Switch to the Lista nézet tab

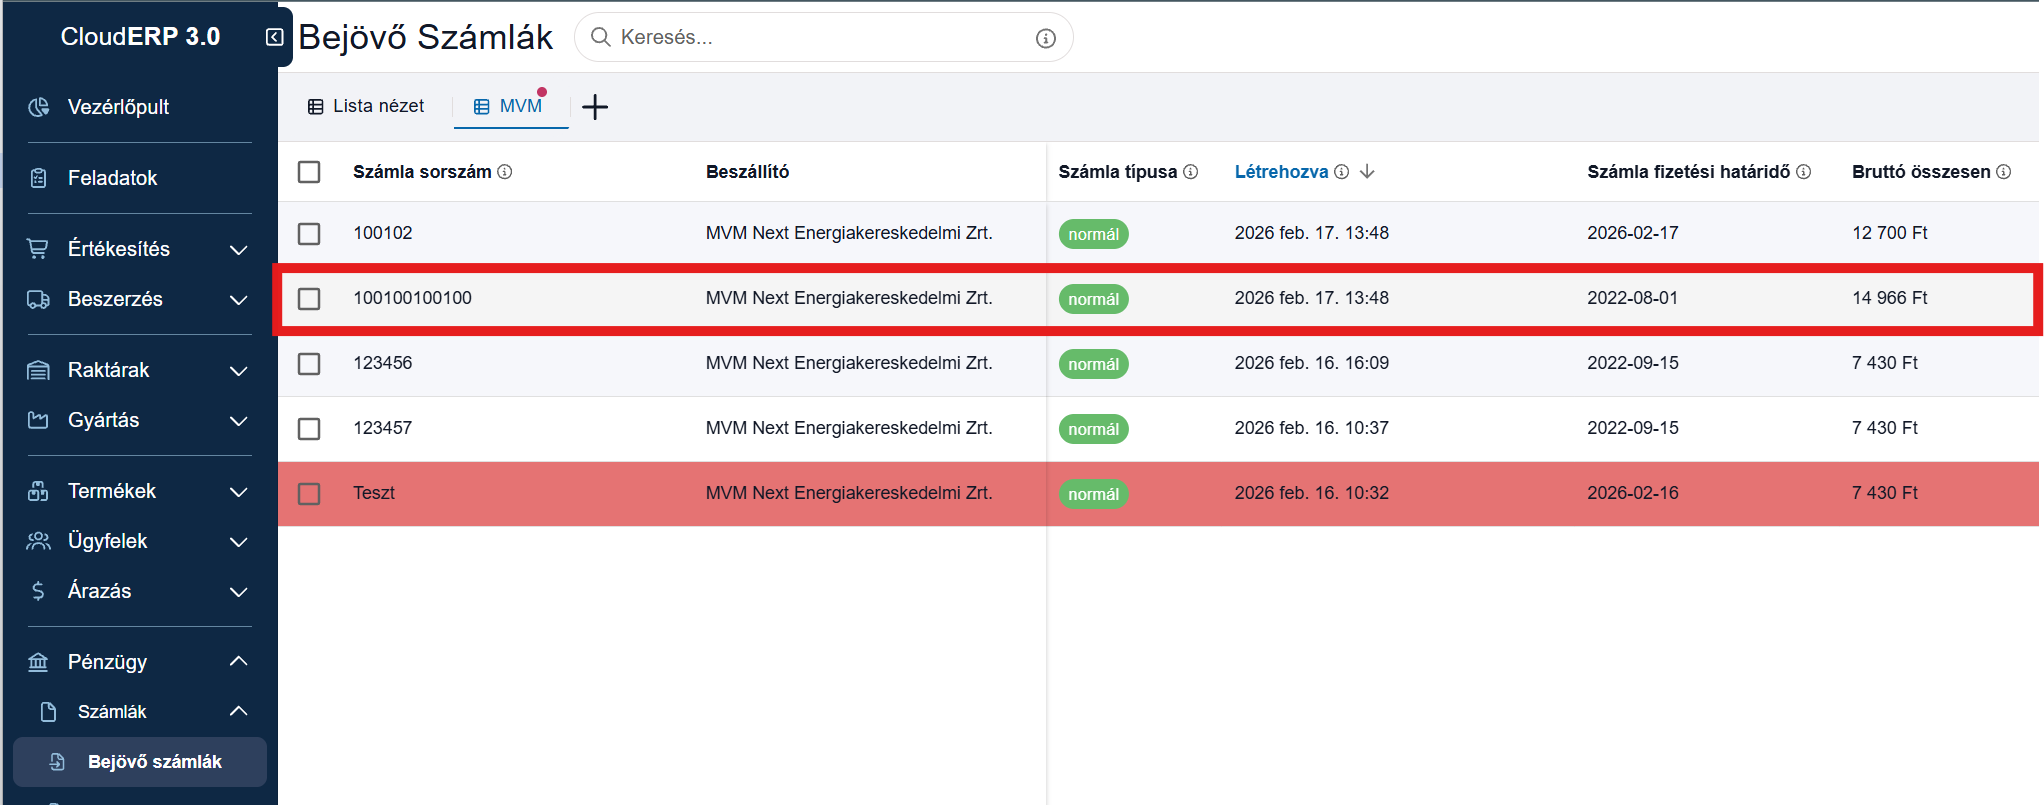tap(366, 106)
